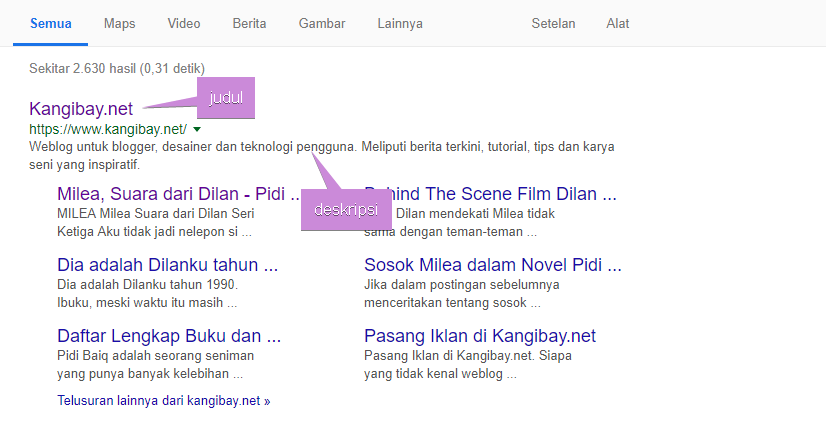826x425 pixels.
Task: Click snippet Pasang Iklan di Kangibay.net. Siapa
Action: point(468,364)
